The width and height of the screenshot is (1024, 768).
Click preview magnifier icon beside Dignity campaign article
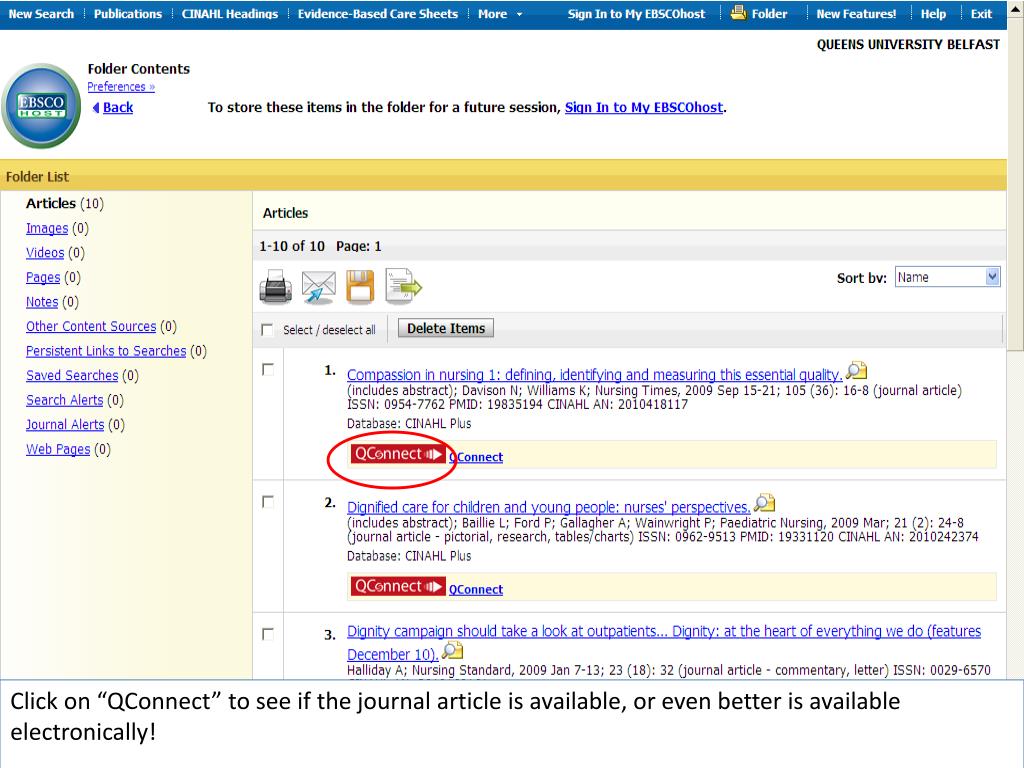452,651
